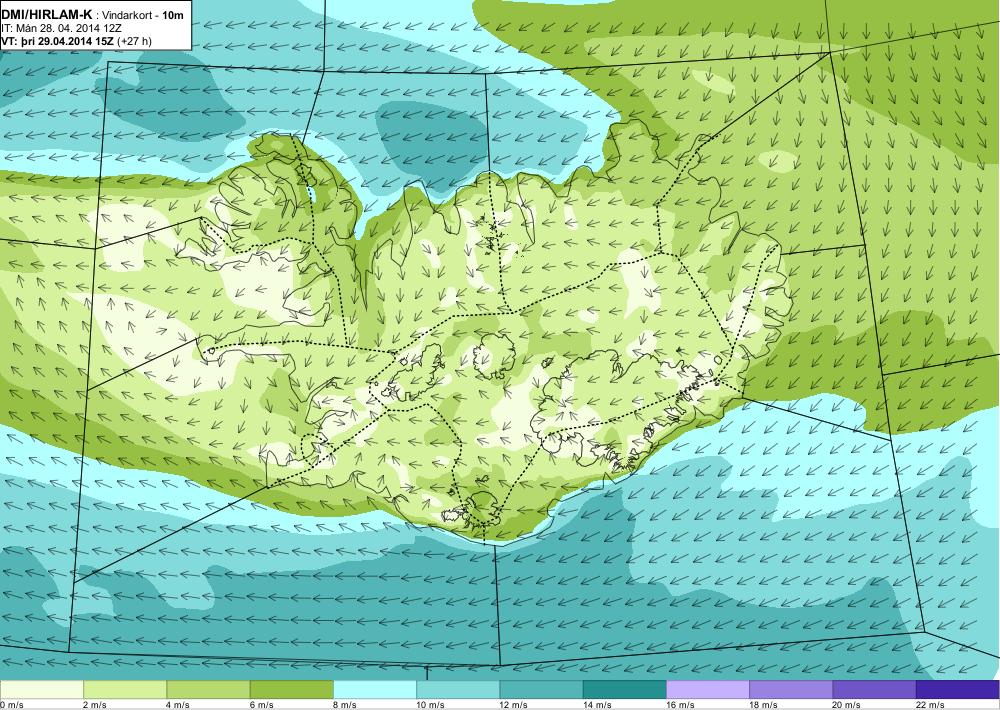This screenshot has width=1000, height=710.
Task: Click the lavender 16–18 m/s legend swatch
Action: coord(708,690)
